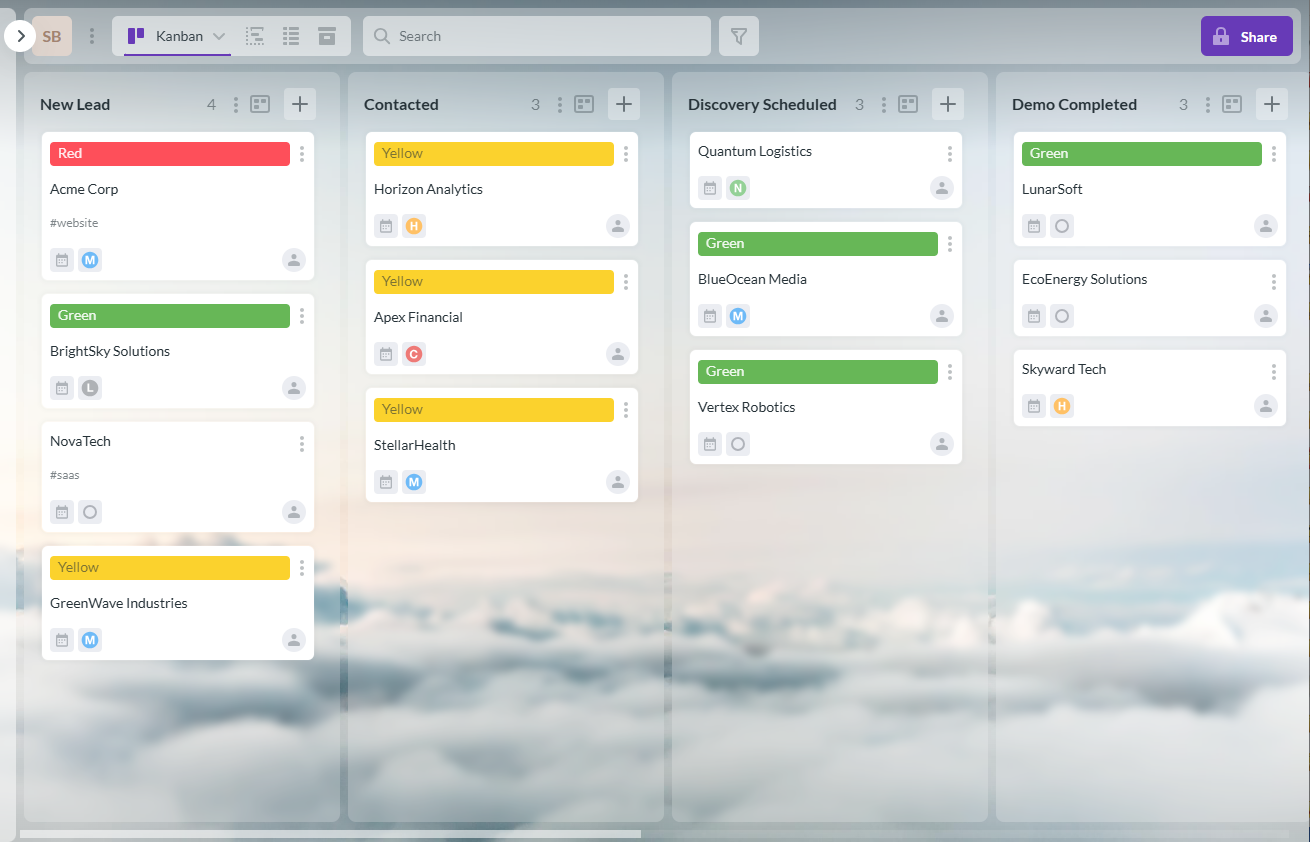Click the red C avatar on Apex Financial
Viewport: 1310px width, 842px height.
pyautogui.click(x=414, y=353)
